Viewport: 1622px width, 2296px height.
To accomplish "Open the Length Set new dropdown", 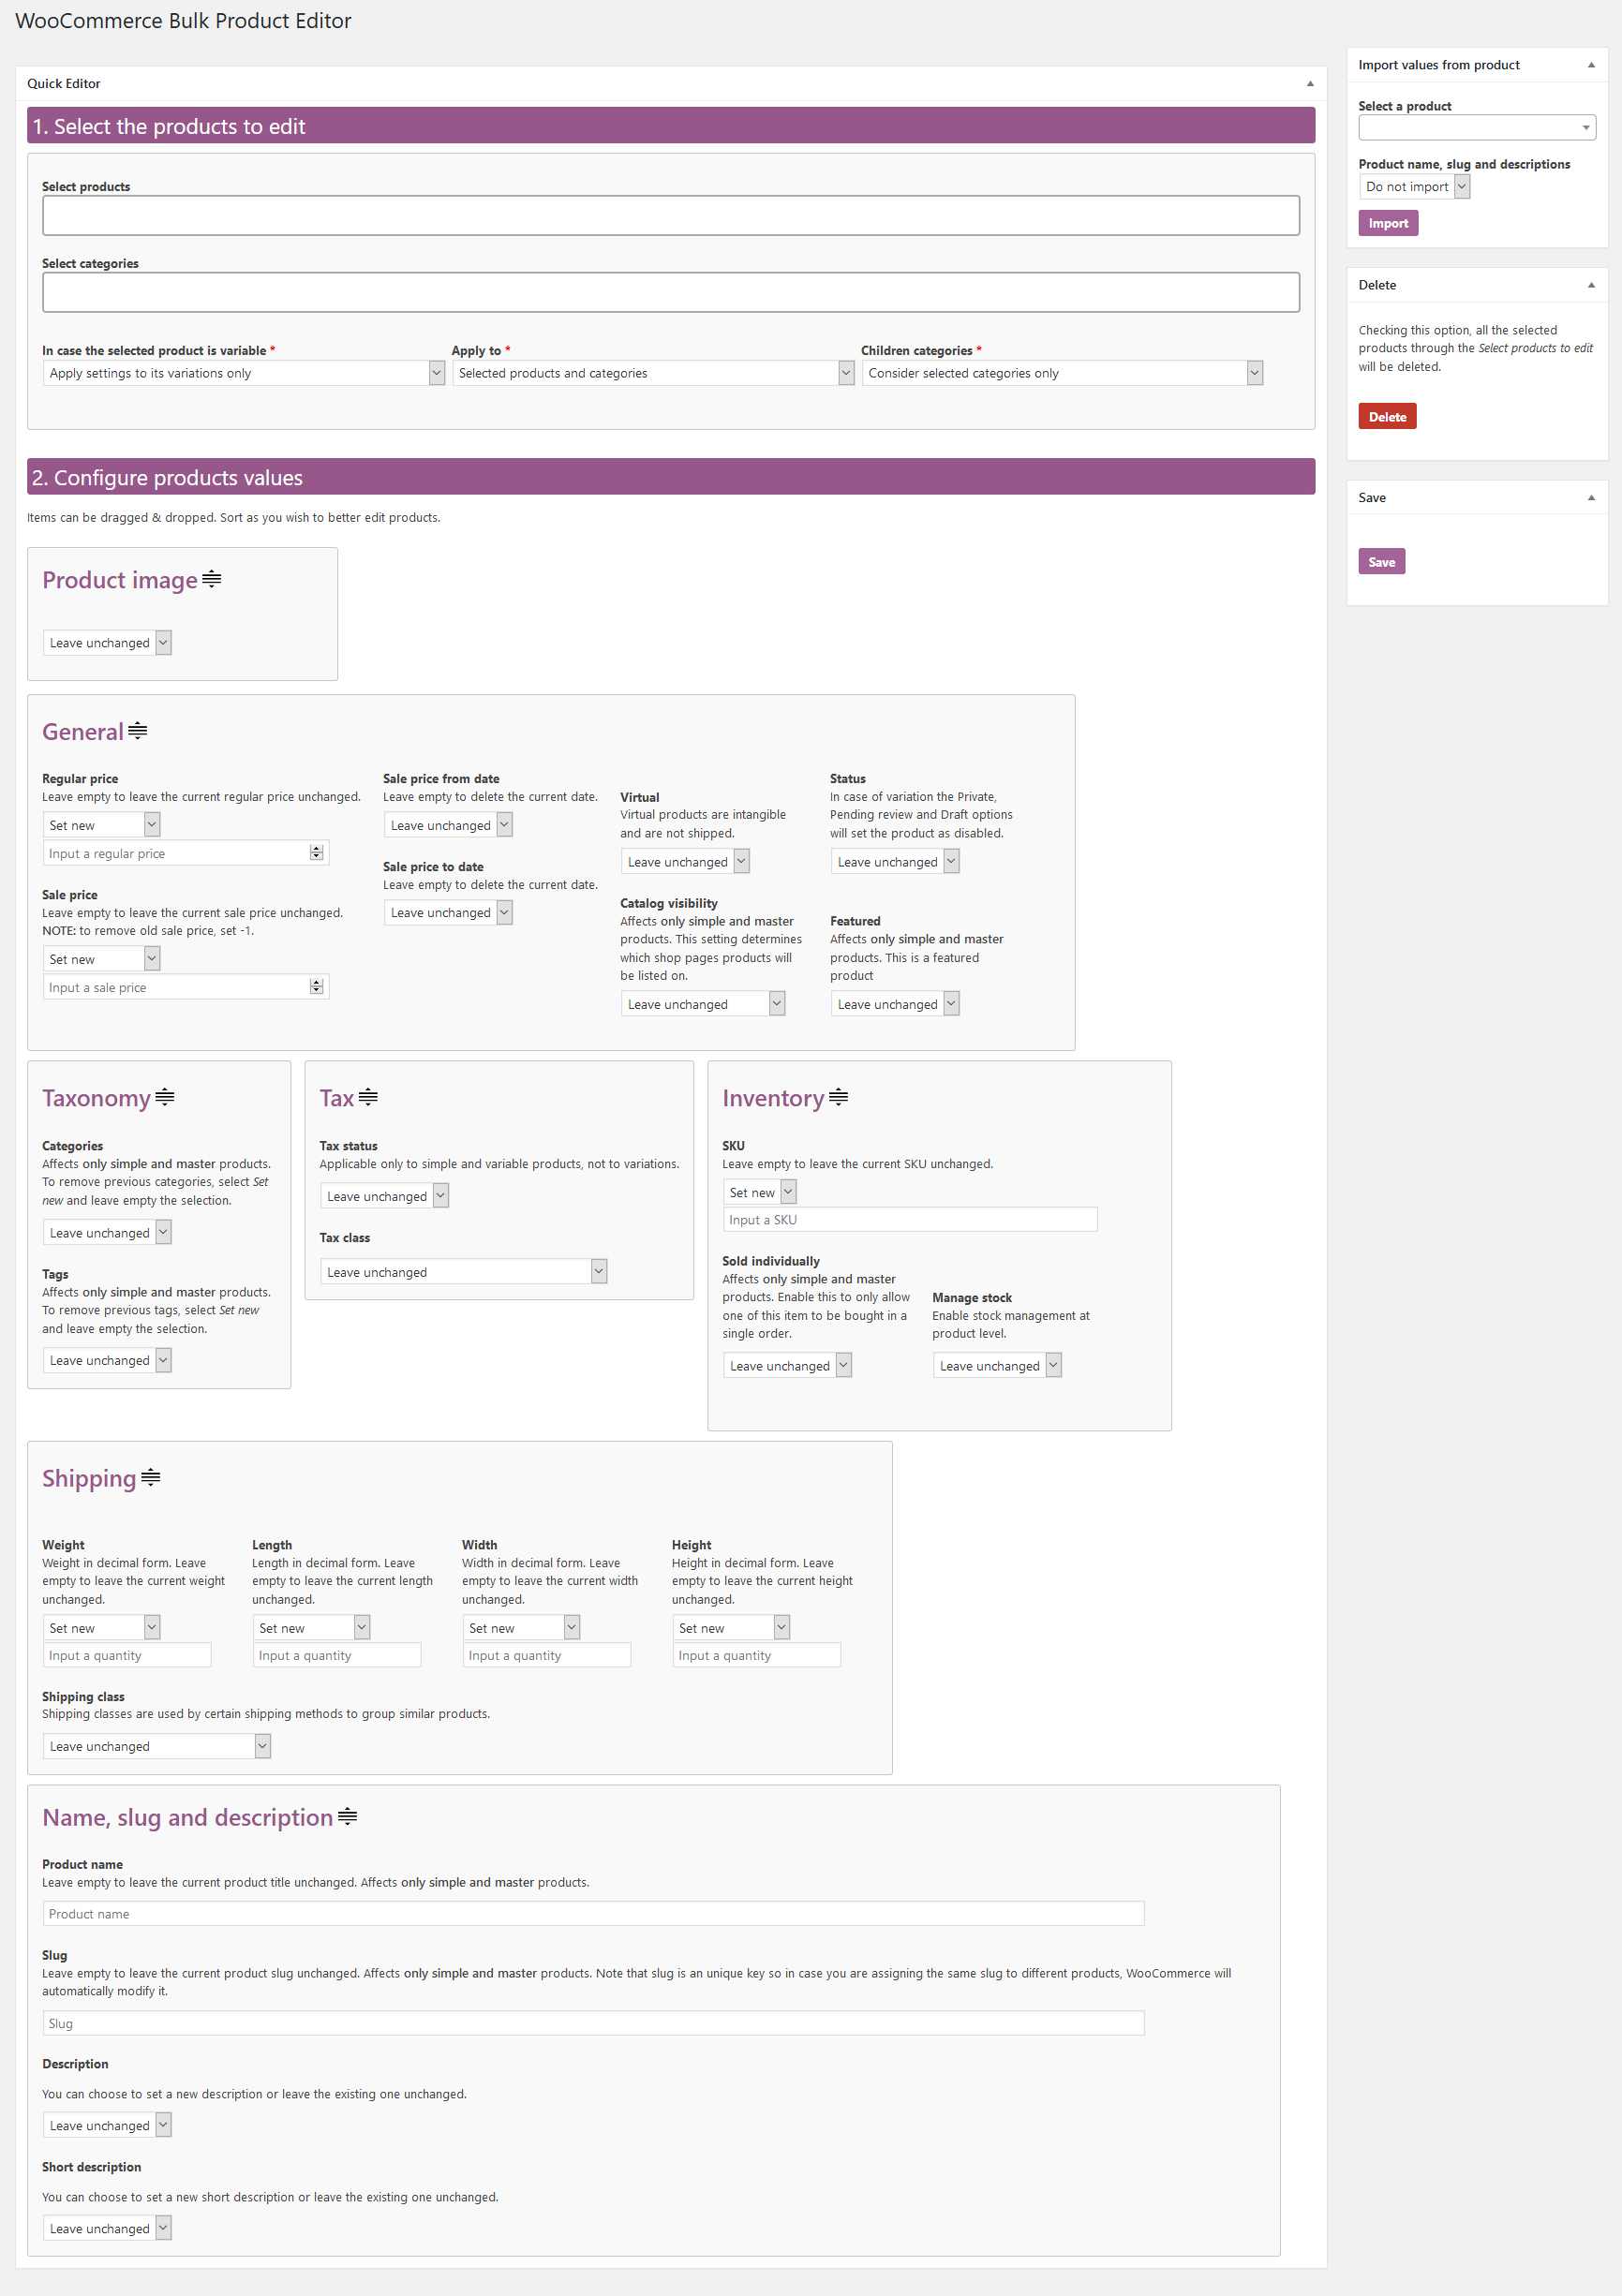I will [x=311, y=1628].
